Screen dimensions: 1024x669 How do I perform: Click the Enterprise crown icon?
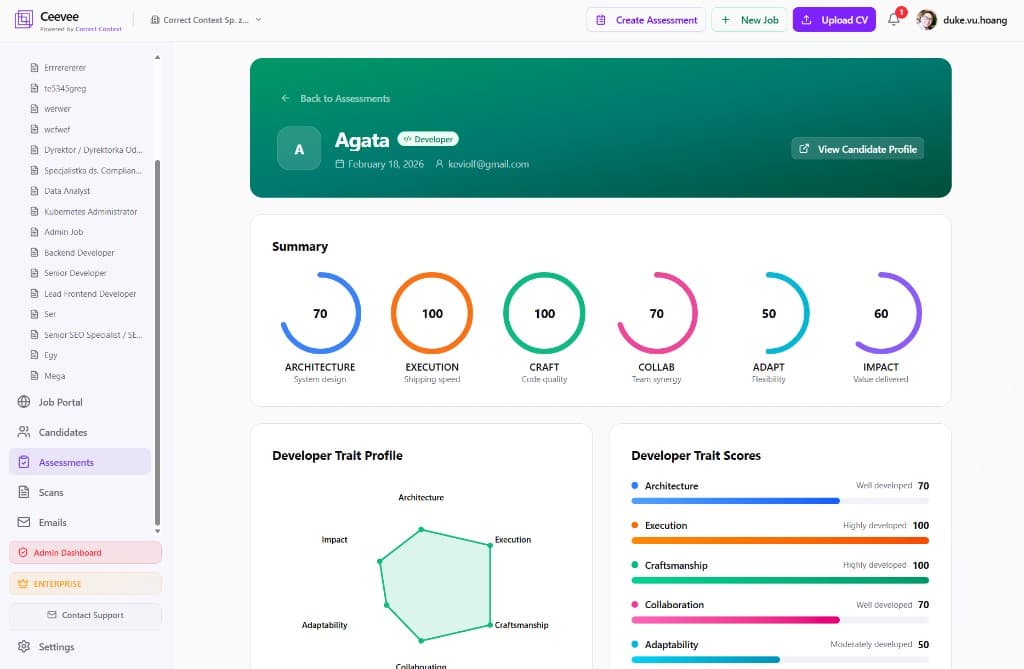(x=23, y=582)
